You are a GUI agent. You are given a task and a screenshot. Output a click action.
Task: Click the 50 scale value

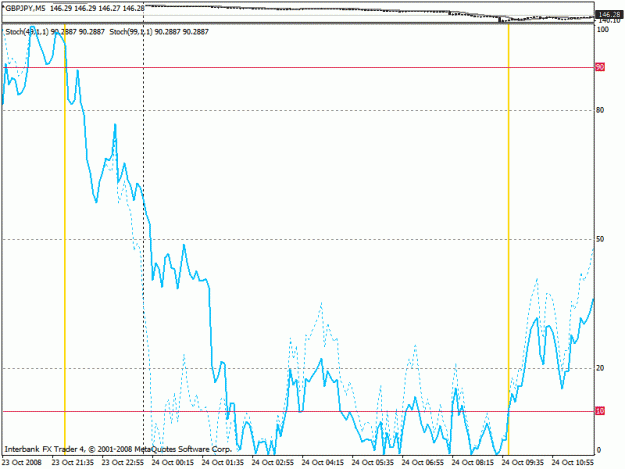pos(600,239)
